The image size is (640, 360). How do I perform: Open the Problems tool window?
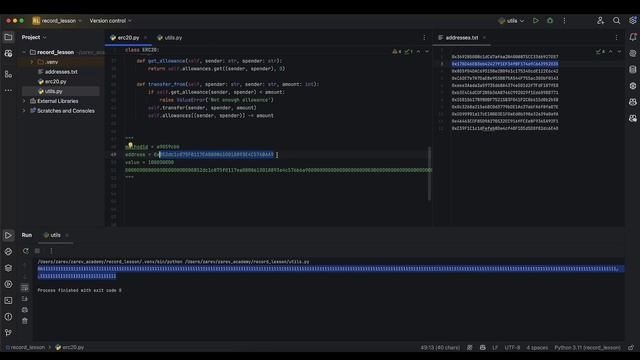(8, 317)
